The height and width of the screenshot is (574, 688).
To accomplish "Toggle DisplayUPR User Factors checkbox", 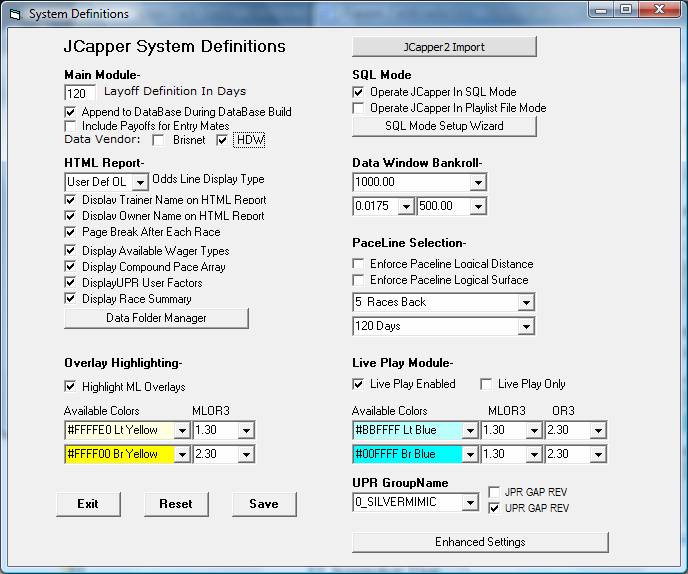I will coord(70,283).
